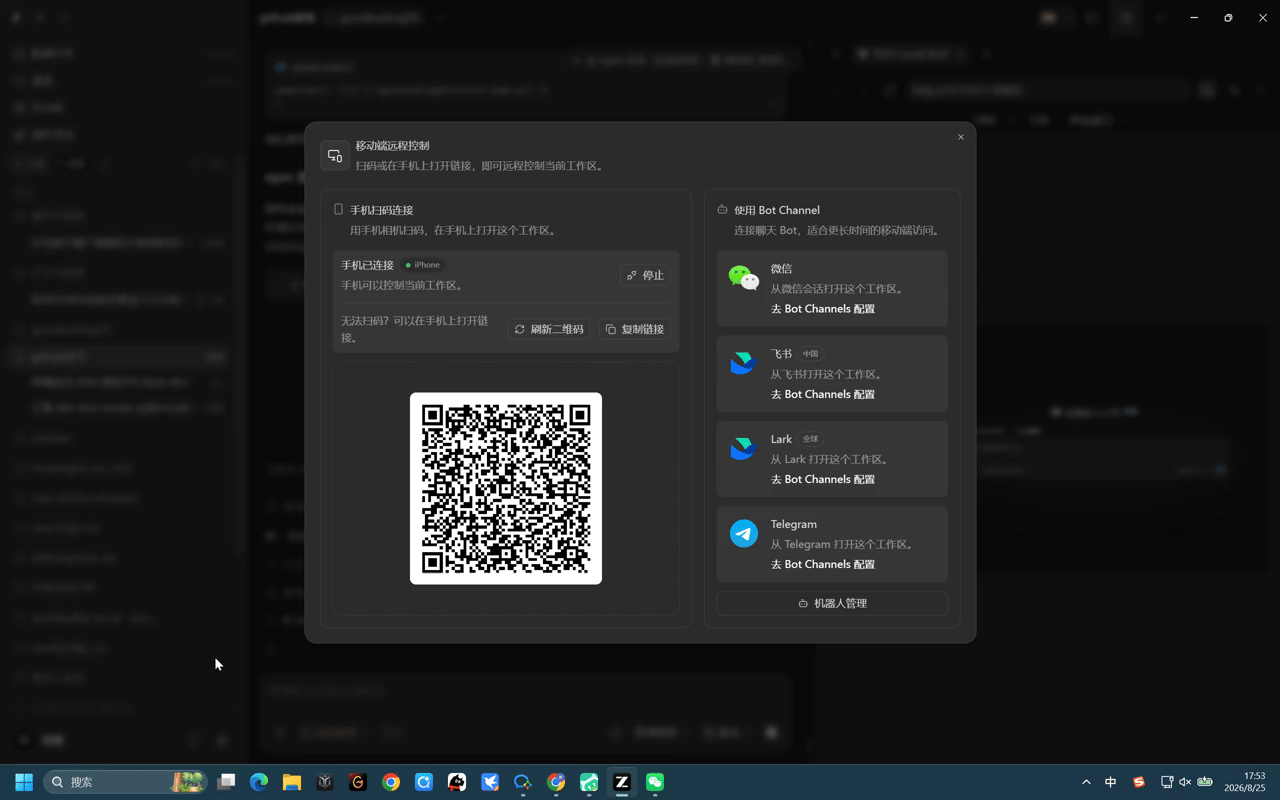Open Sogou input tray icon

(1138, 782)
